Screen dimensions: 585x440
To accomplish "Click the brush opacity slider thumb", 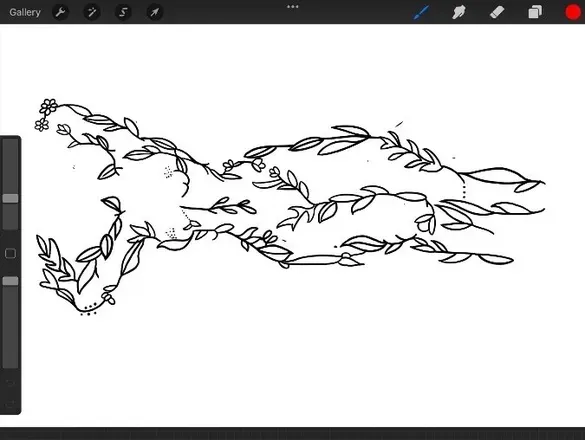I will point(10,281).
